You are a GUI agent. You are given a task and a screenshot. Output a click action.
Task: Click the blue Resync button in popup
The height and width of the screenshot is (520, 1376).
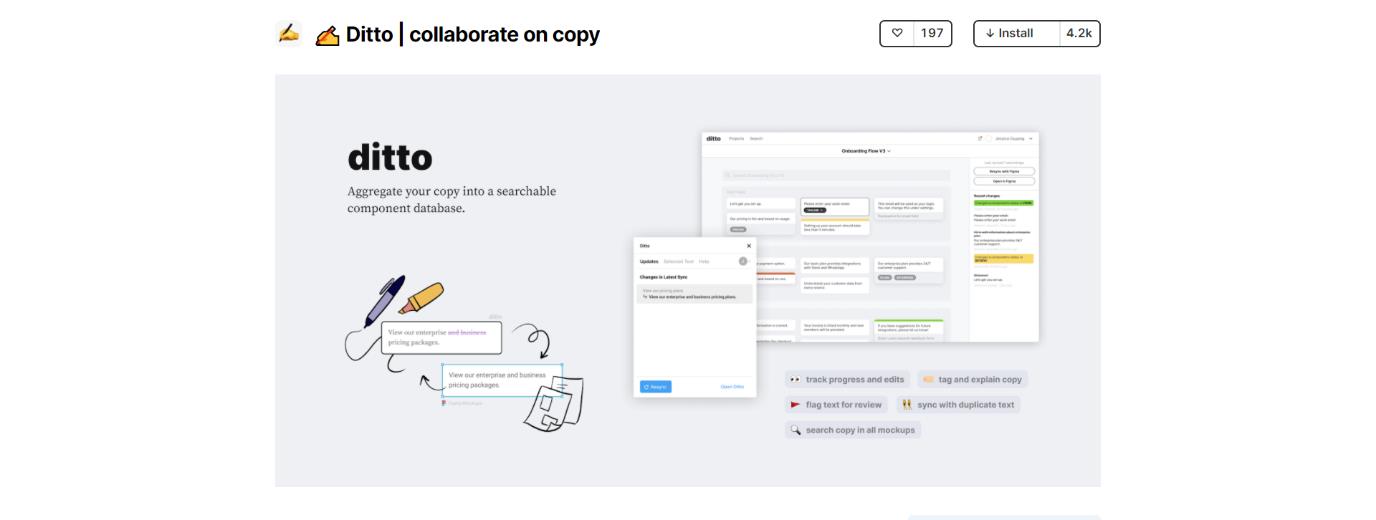point(656,386)
